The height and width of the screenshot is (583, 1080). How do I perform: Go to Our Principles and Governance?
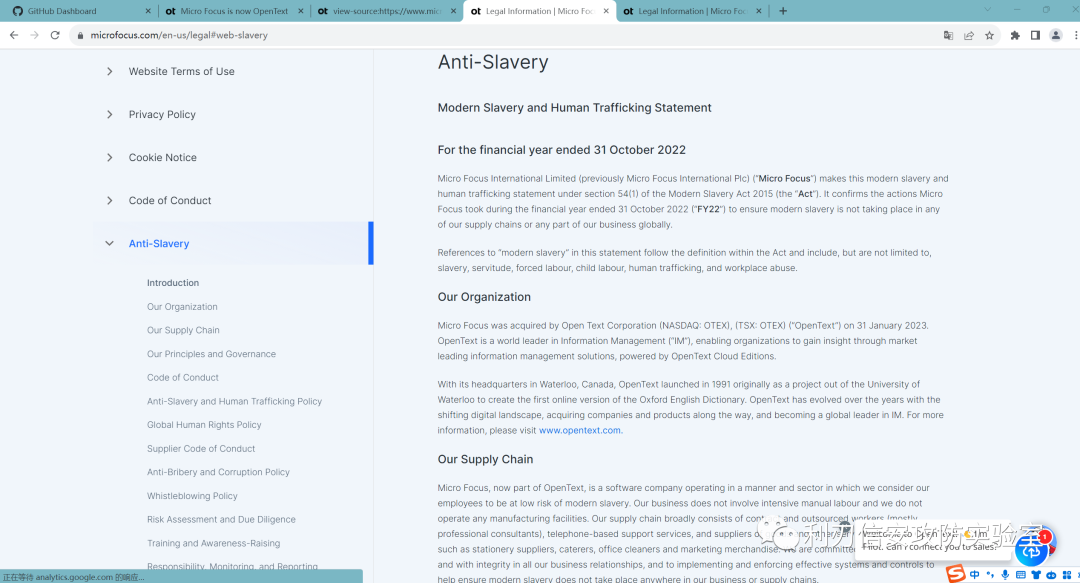(211, 354)
